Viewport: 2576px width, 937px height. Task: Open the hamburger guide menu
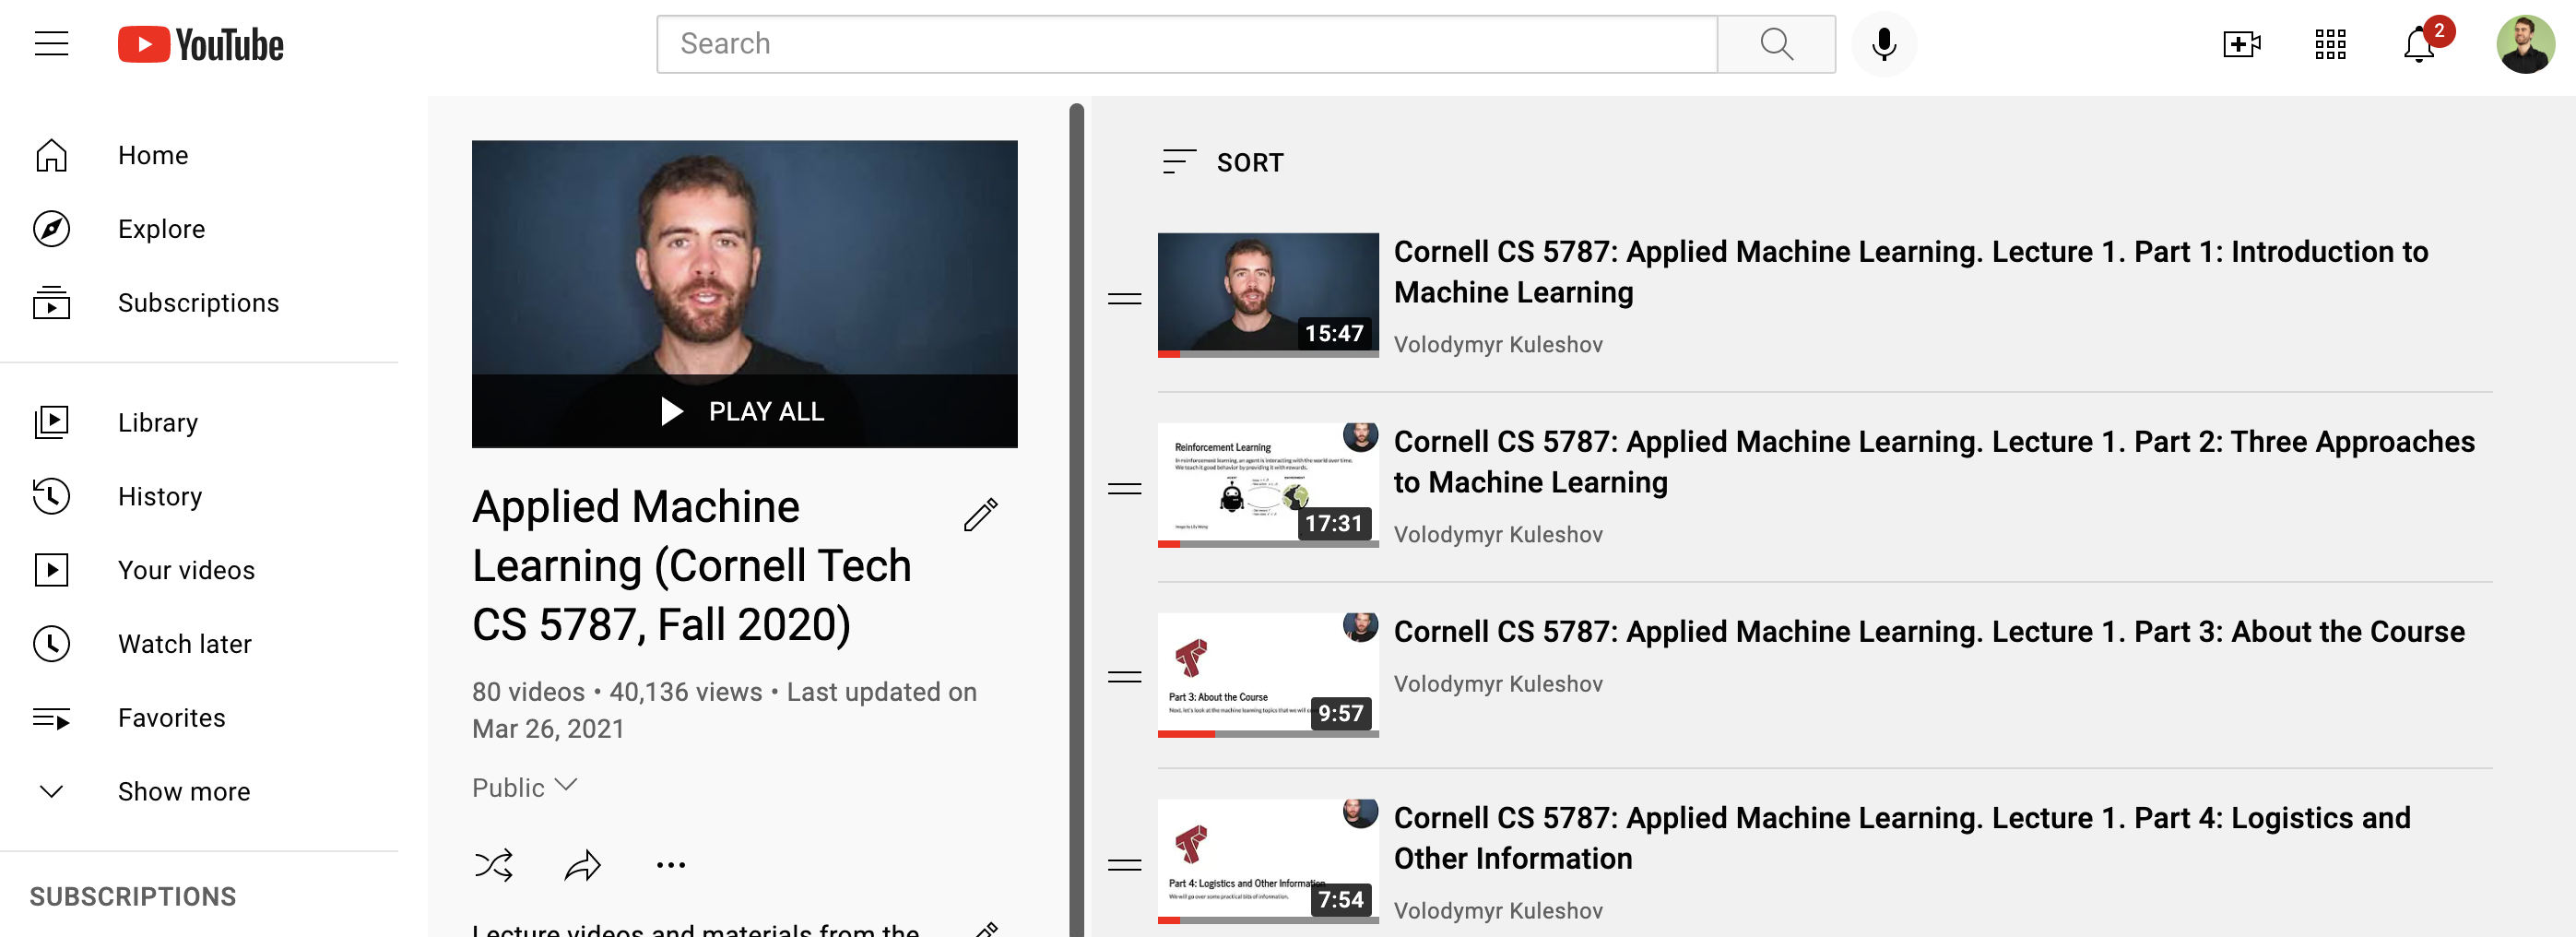[51, 44]
